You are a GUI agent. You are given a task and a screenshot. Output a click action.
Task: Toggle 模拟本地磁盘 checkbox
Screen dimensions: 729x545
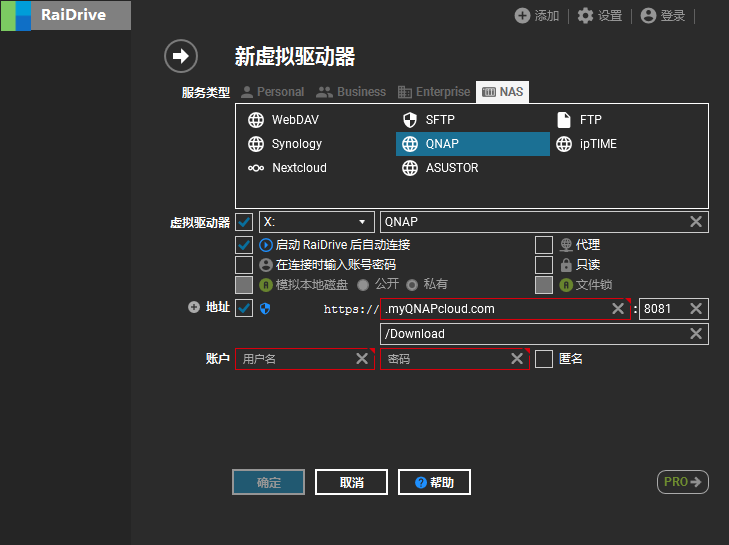[244, 285]
